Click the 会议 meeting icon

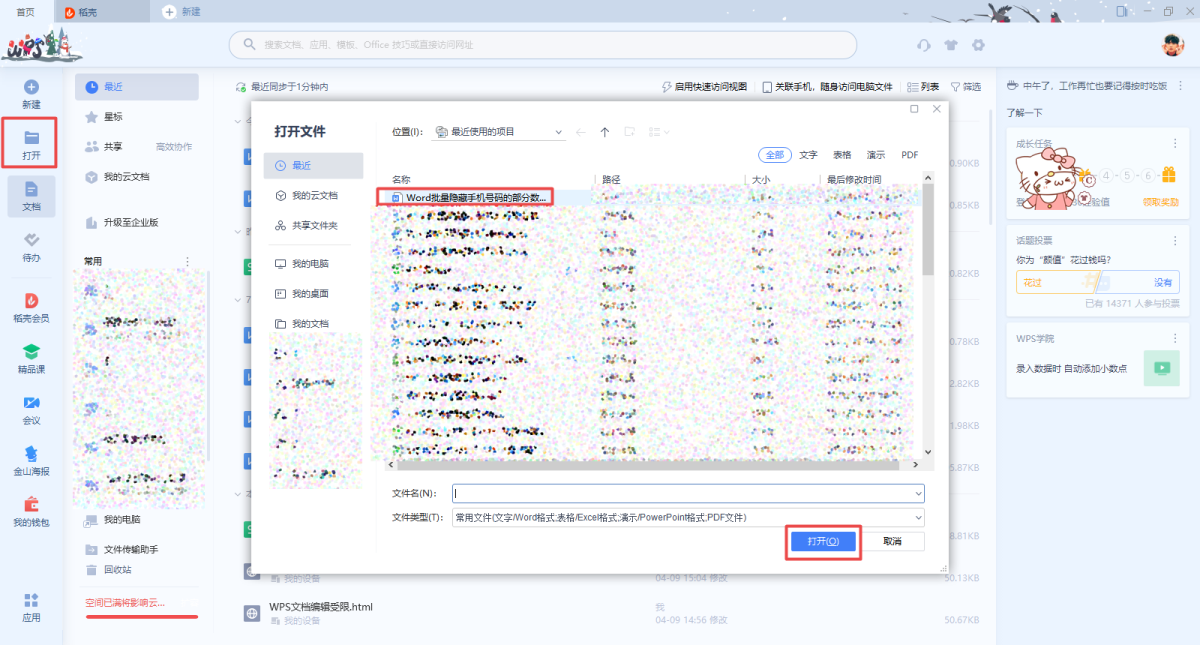(x=31, y=403)
